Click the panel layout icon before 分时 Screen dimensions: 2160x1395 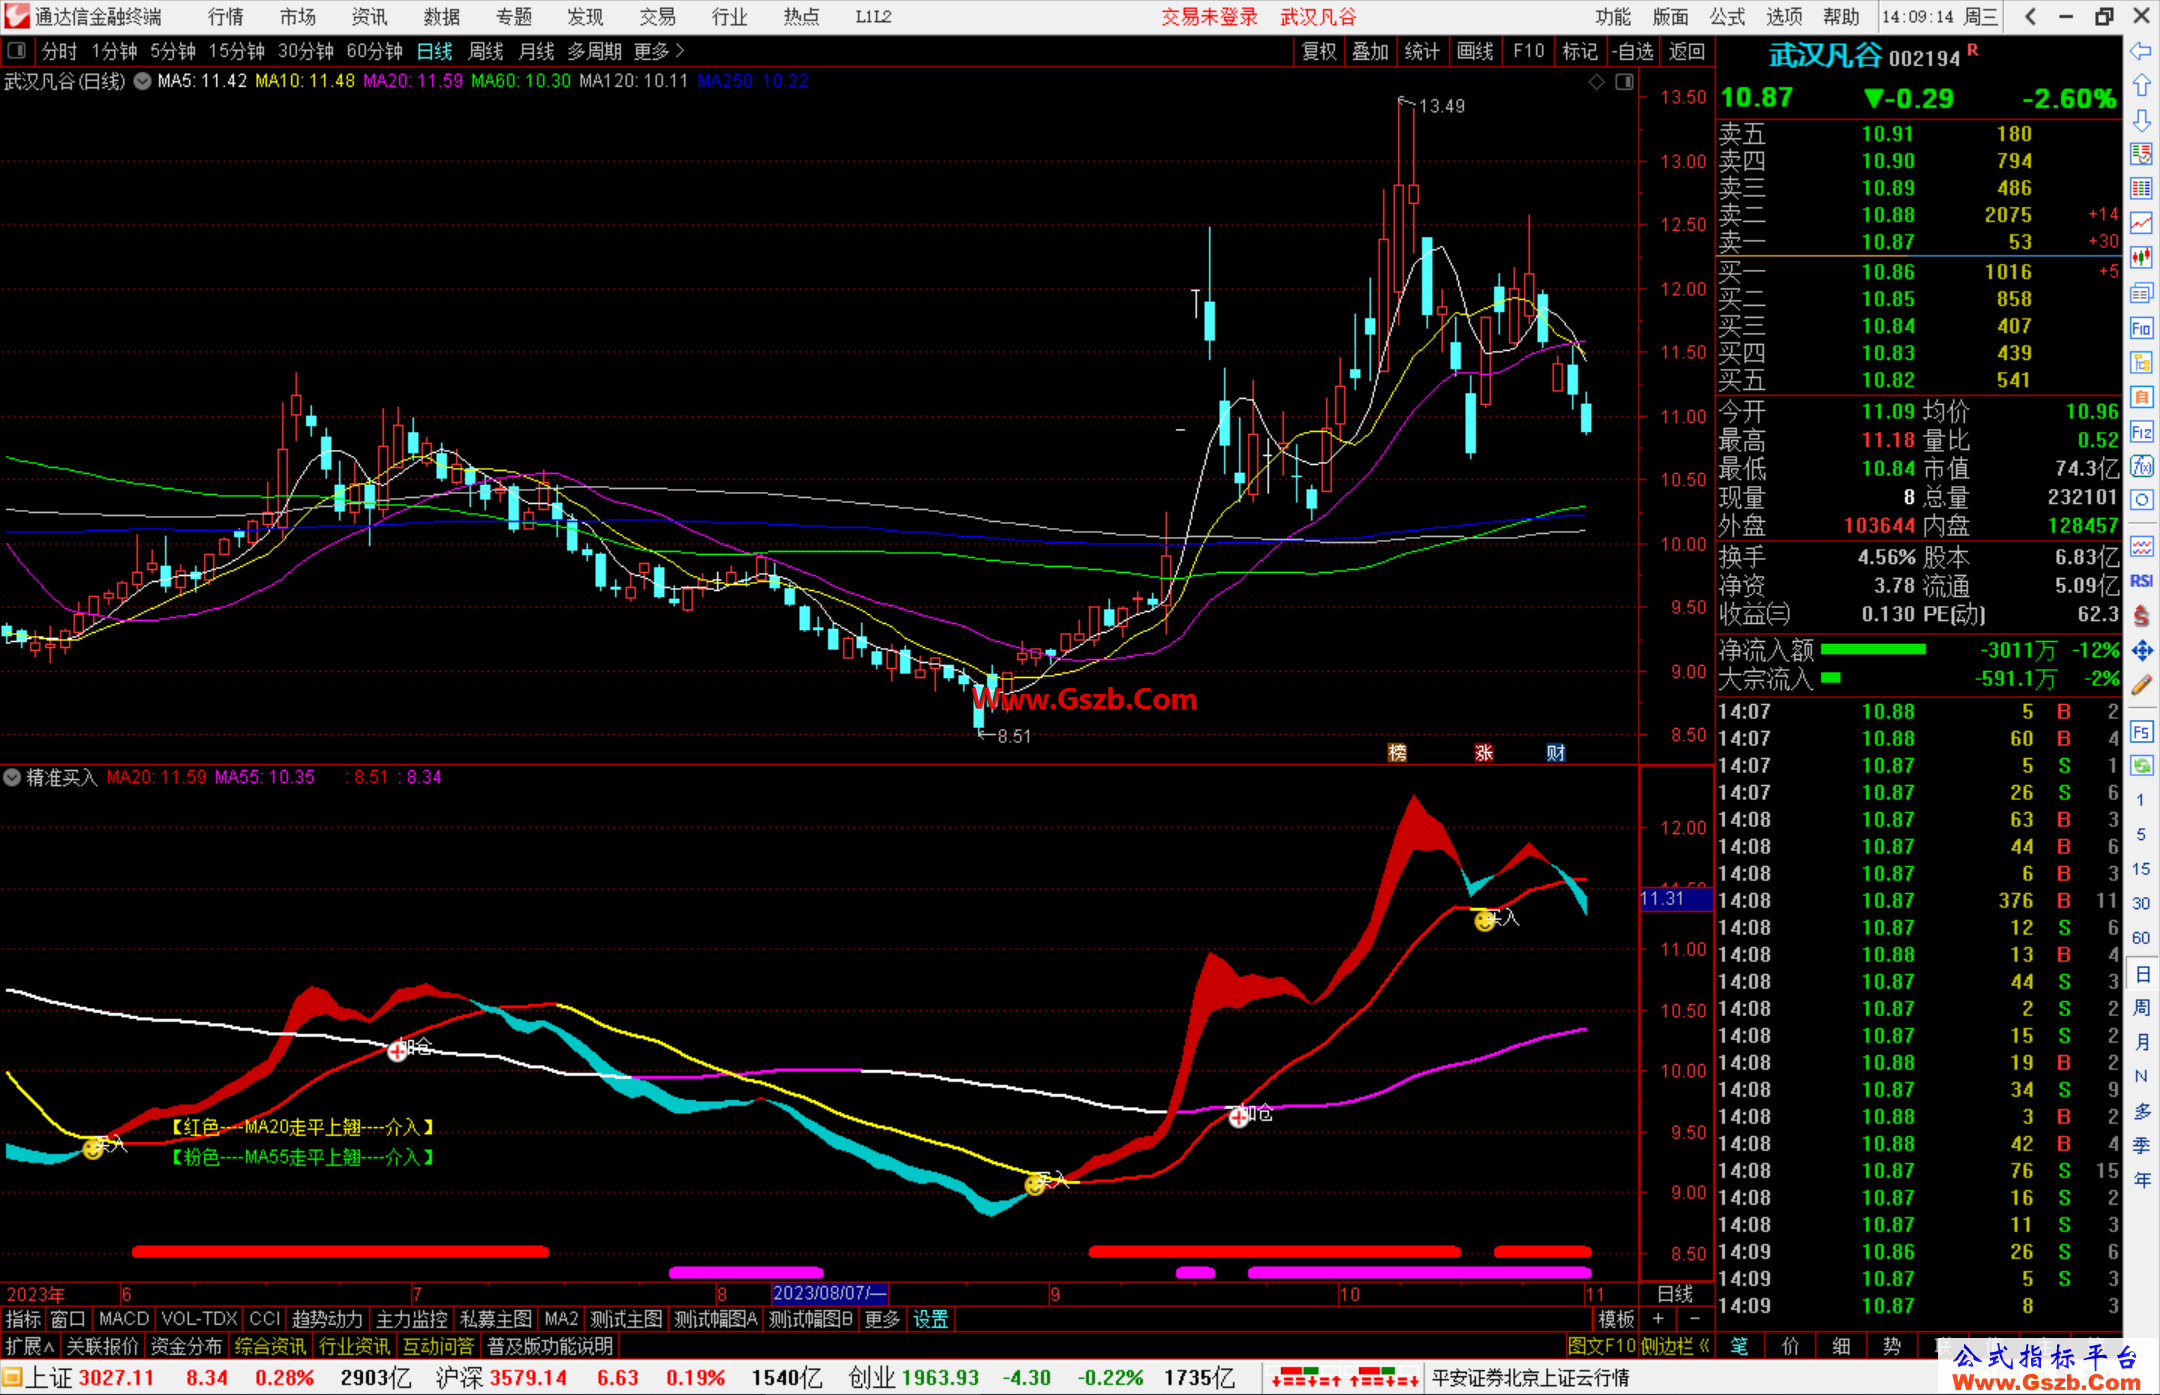click(x=17, y=51)
